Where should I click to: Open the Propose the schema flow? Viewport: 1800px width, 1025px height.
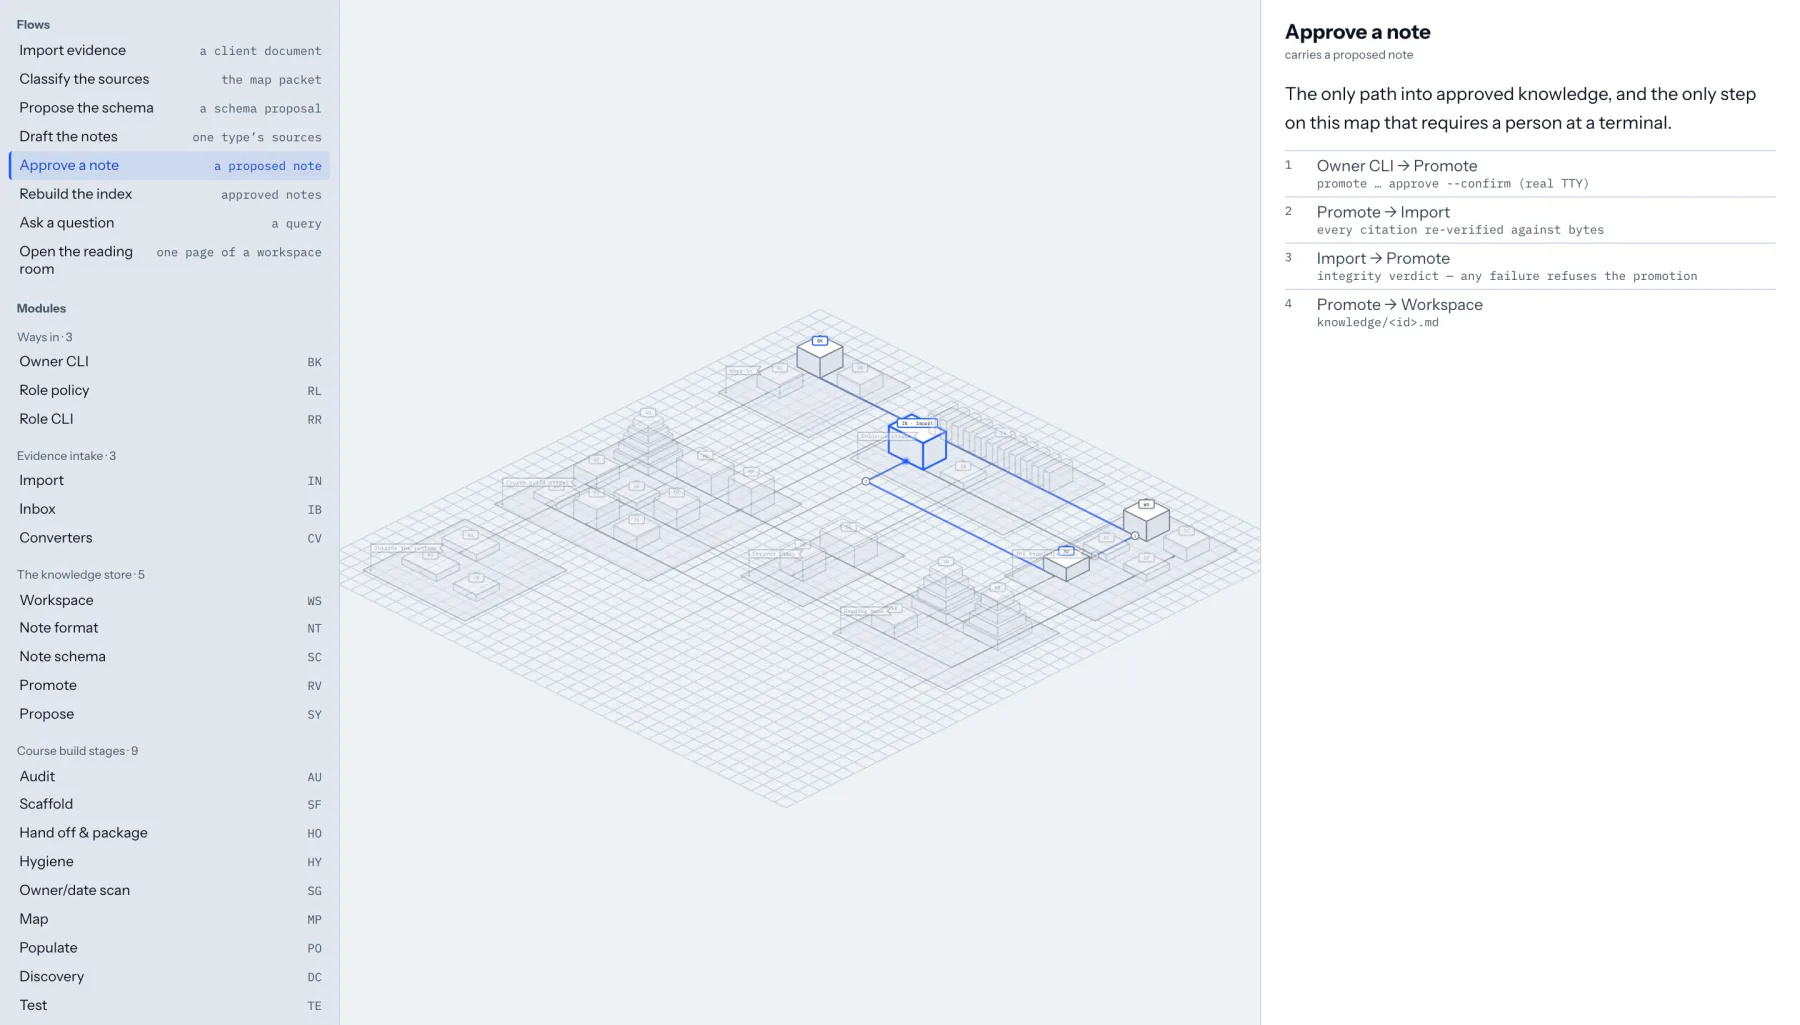pyautogui.click(x=169, y=108)
